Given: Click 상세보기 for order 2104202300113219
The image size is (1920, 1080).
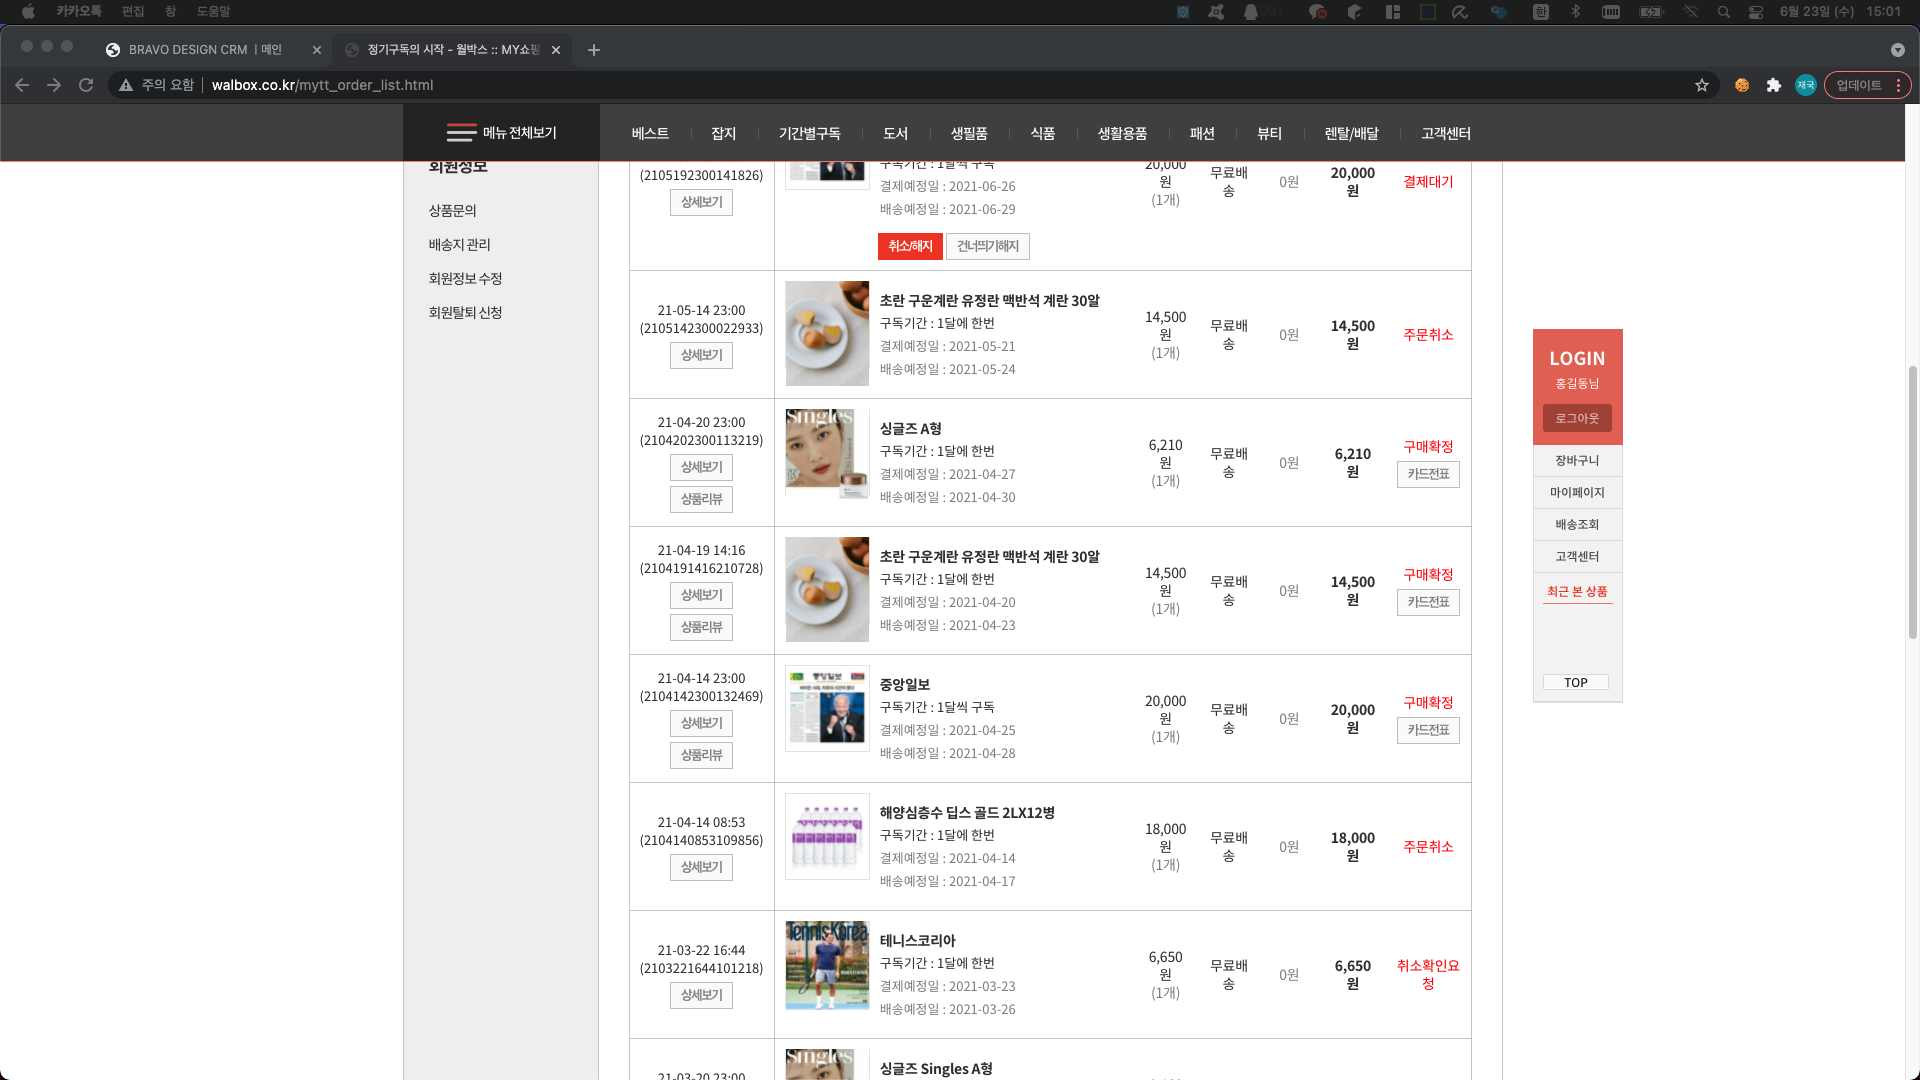Looking at the screenshot, I should 701,467.
